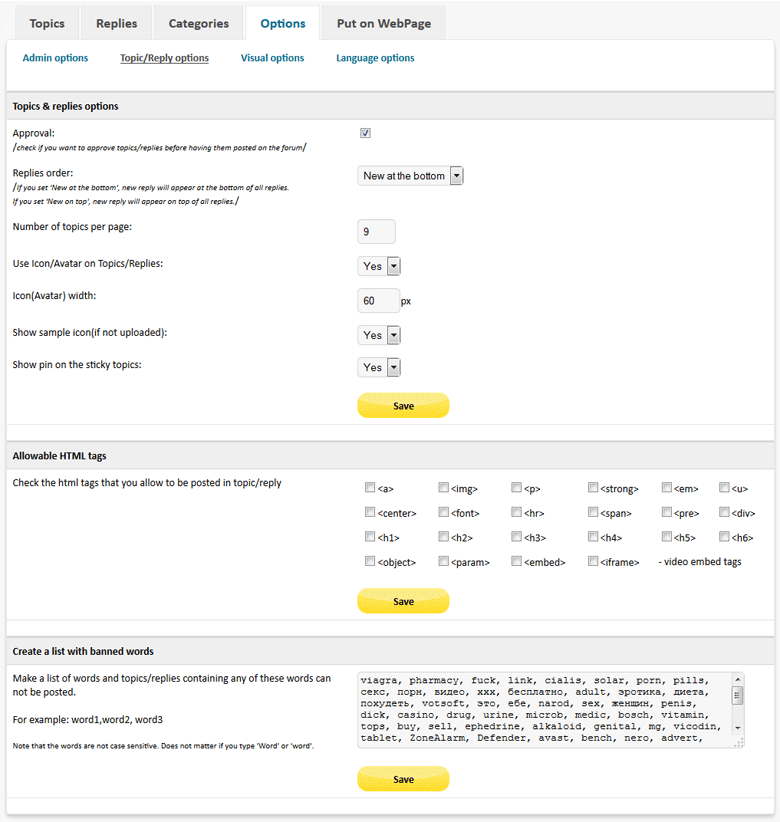Allow the <a> tag checkbox
The image size is (780, 822).
pos(370,488)
